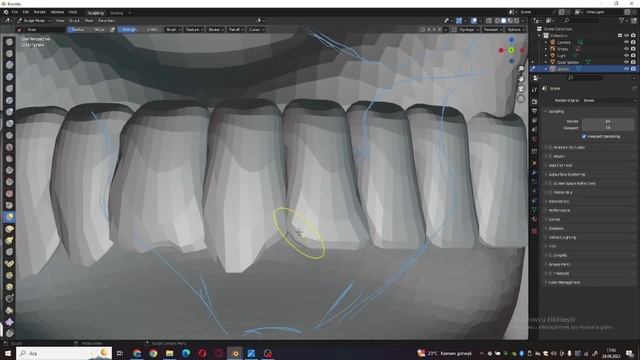Select the Empty object in the outliner

(562, 49)
